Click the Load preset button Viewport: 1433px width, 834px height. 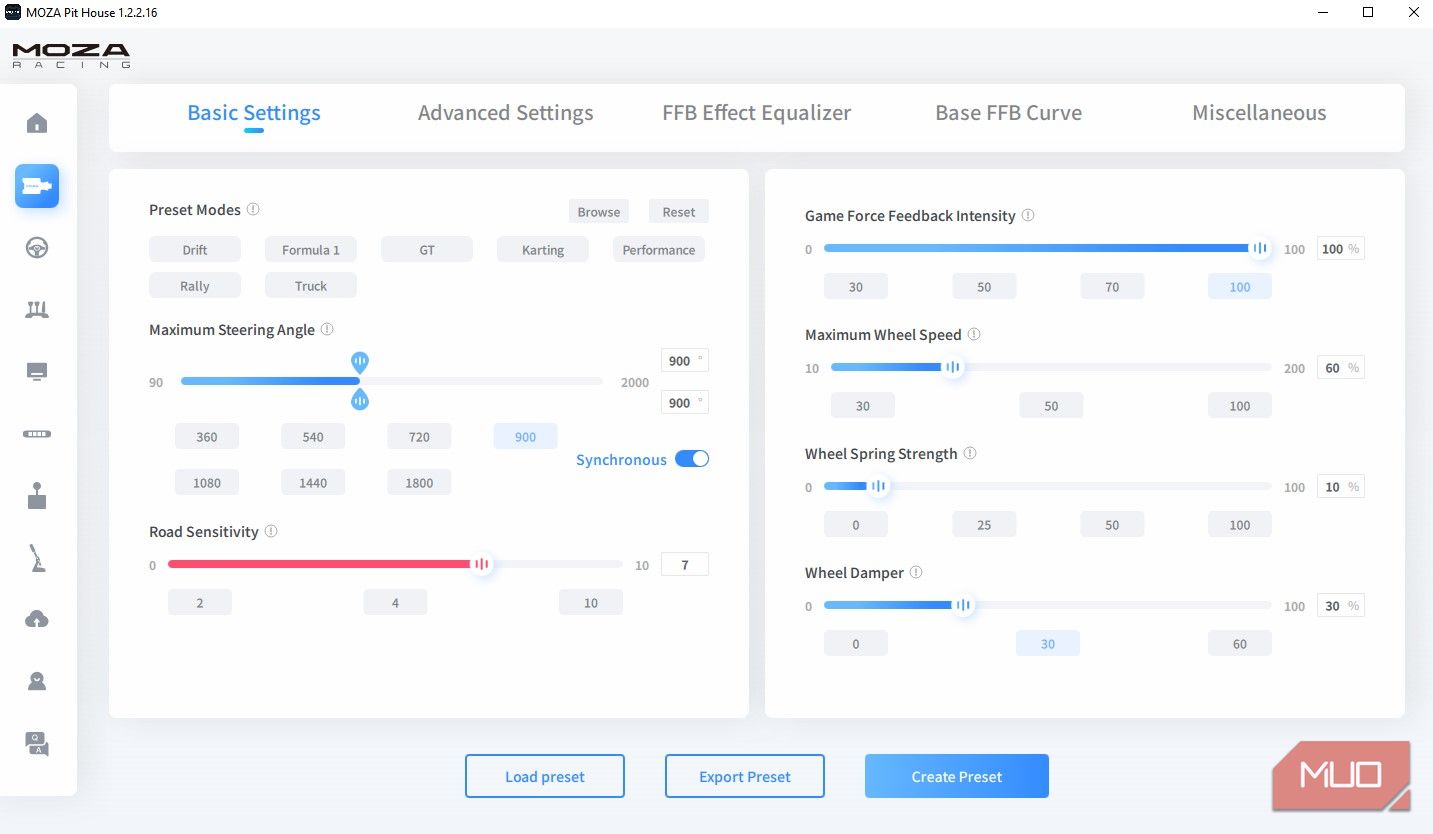545,776
